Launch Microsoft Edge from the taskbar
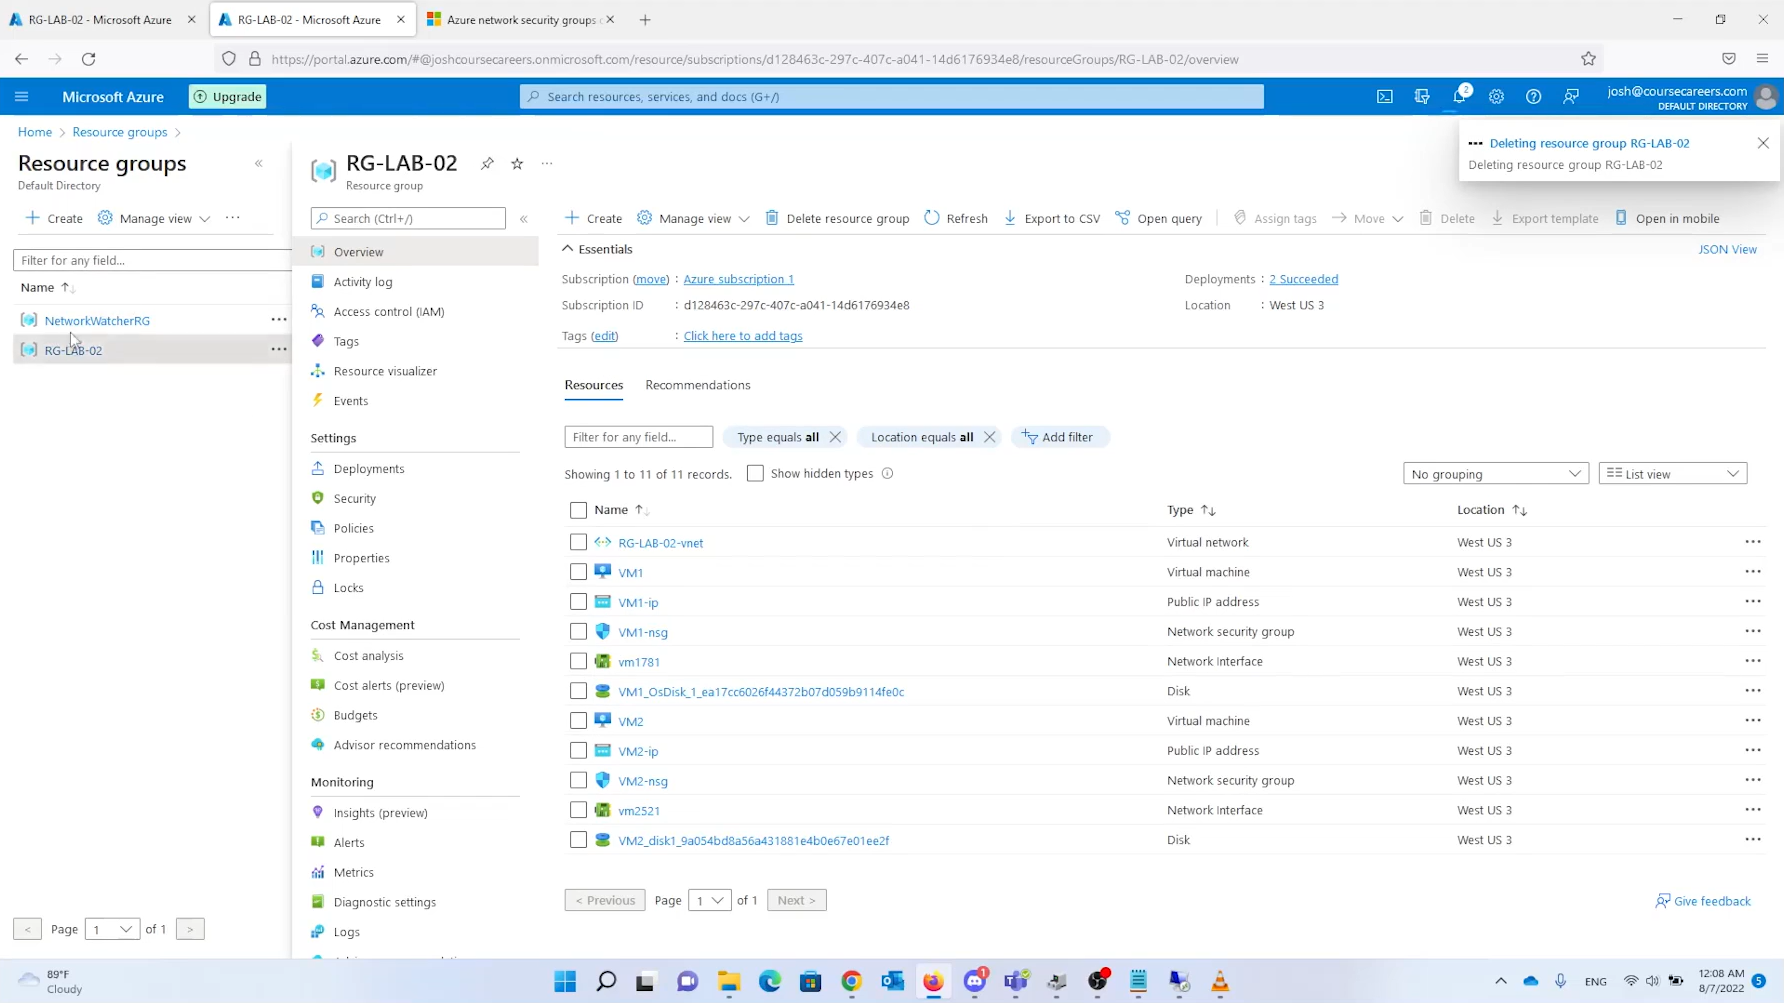 click(769, 981)
